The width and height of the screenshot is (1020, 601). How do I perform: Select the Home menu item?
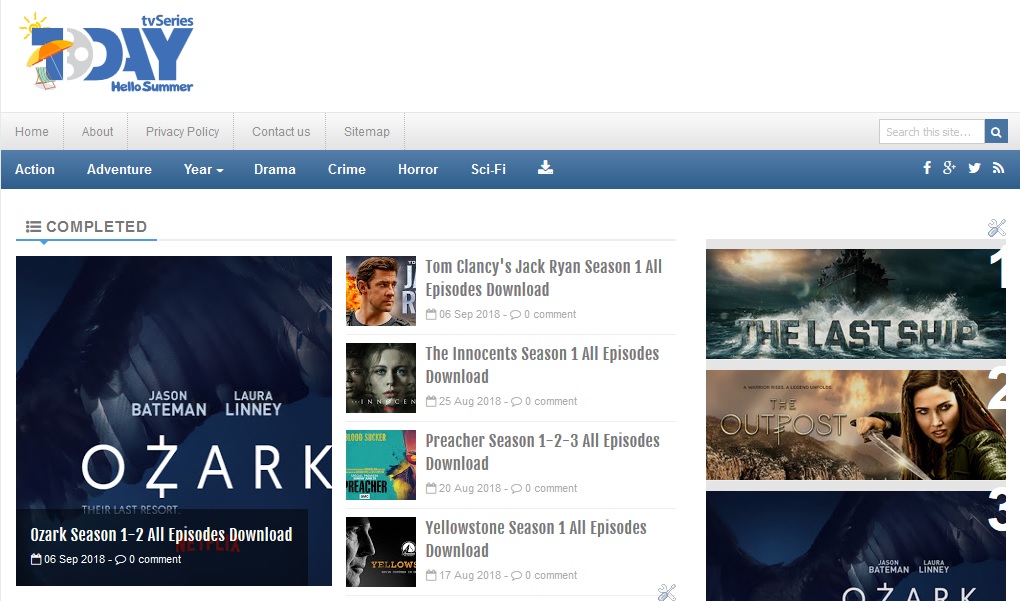tap(32, 131)
